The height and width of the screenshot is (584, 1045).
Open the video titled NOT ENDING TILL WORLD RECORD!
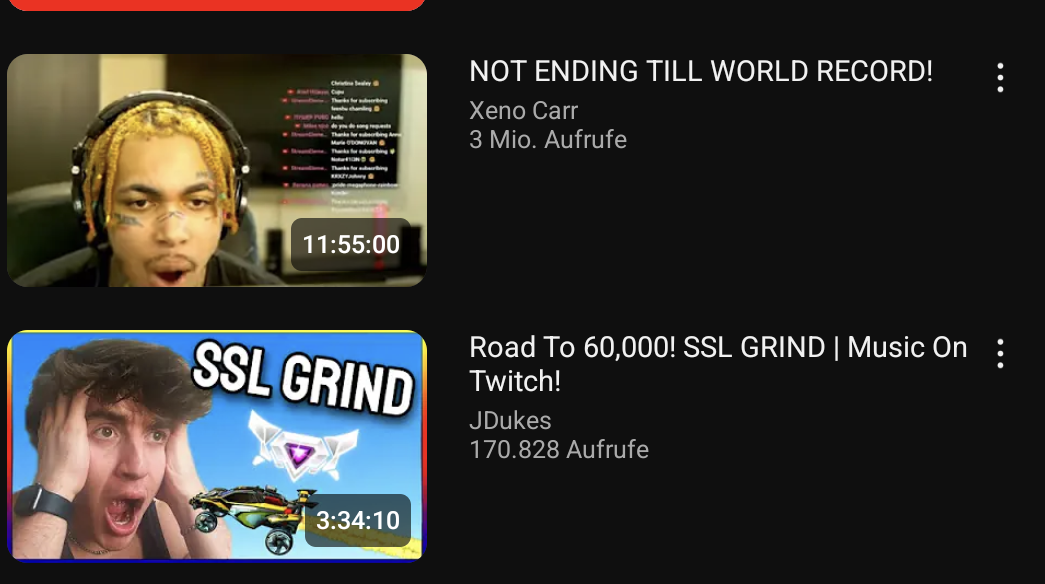[701, 71]
